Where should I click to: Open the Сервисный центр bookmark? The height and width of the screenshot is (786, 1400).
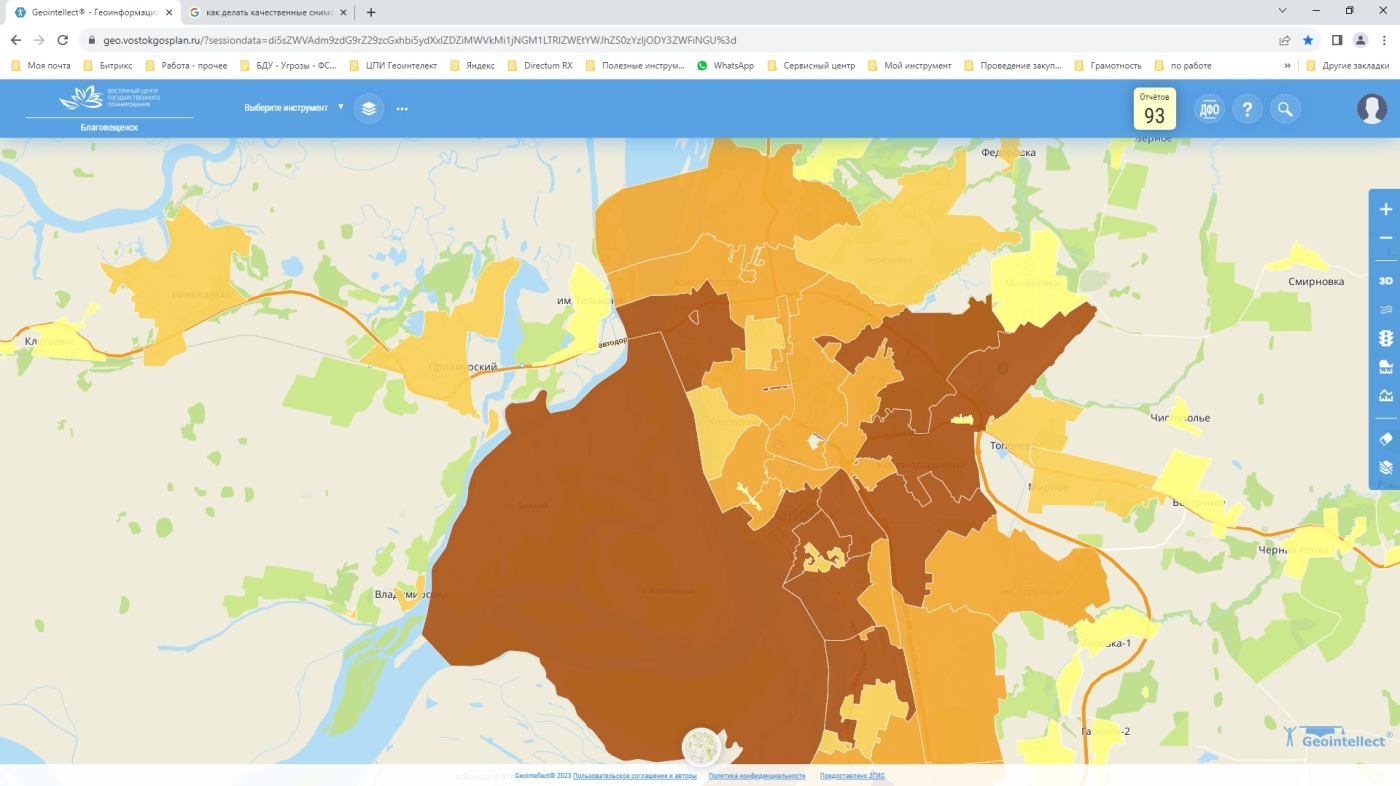(811, 66)
